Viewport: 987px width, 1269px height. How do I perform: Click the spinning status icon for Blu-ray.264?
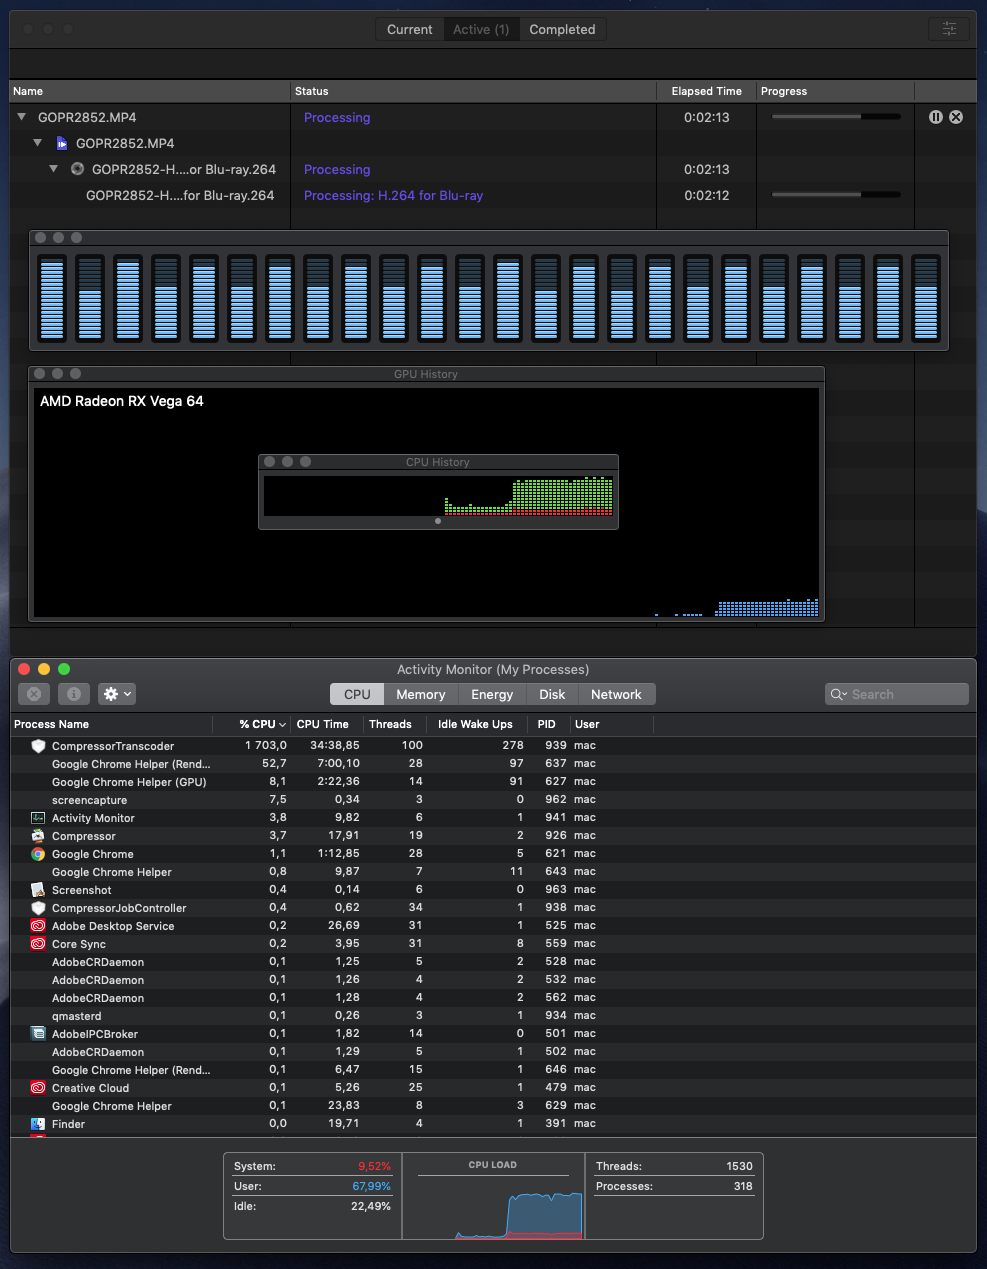pos(77,169)
